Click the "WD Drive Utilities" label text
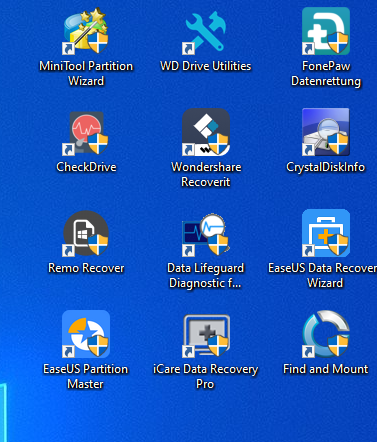The image size is (377, 442). (x=206, y=66)
